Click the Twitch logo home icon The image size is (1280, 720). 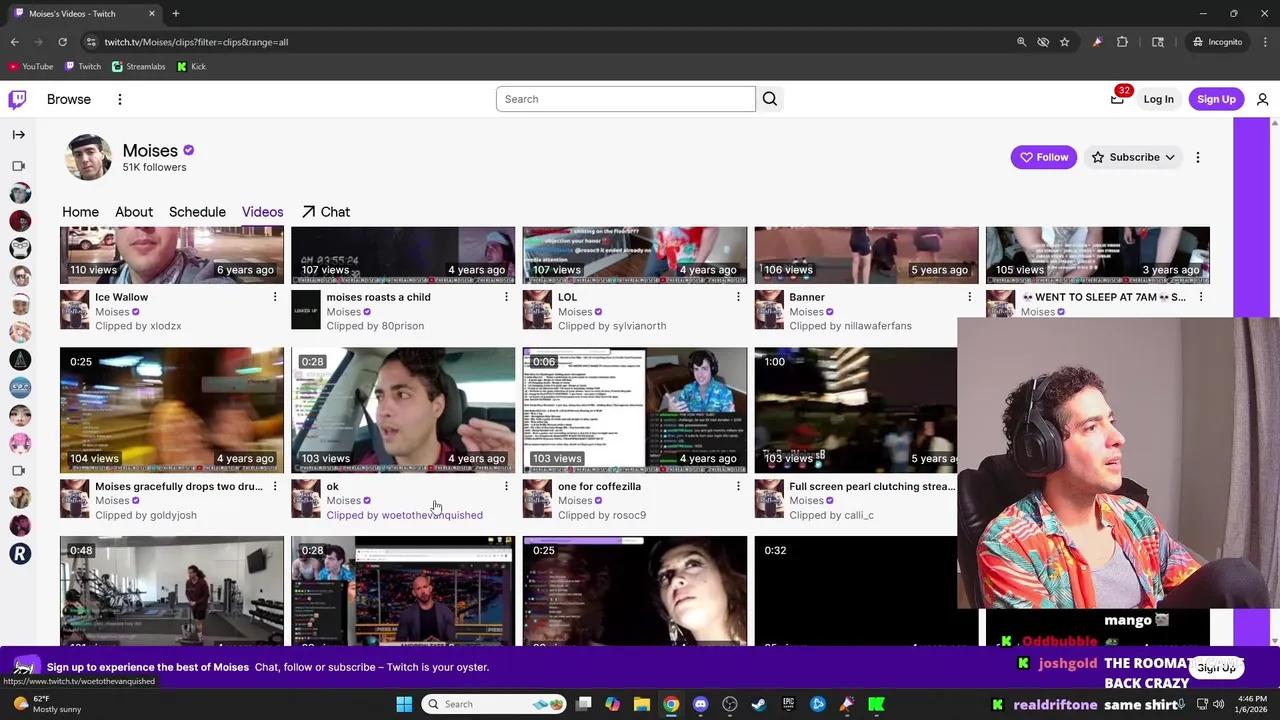[17, 99]
